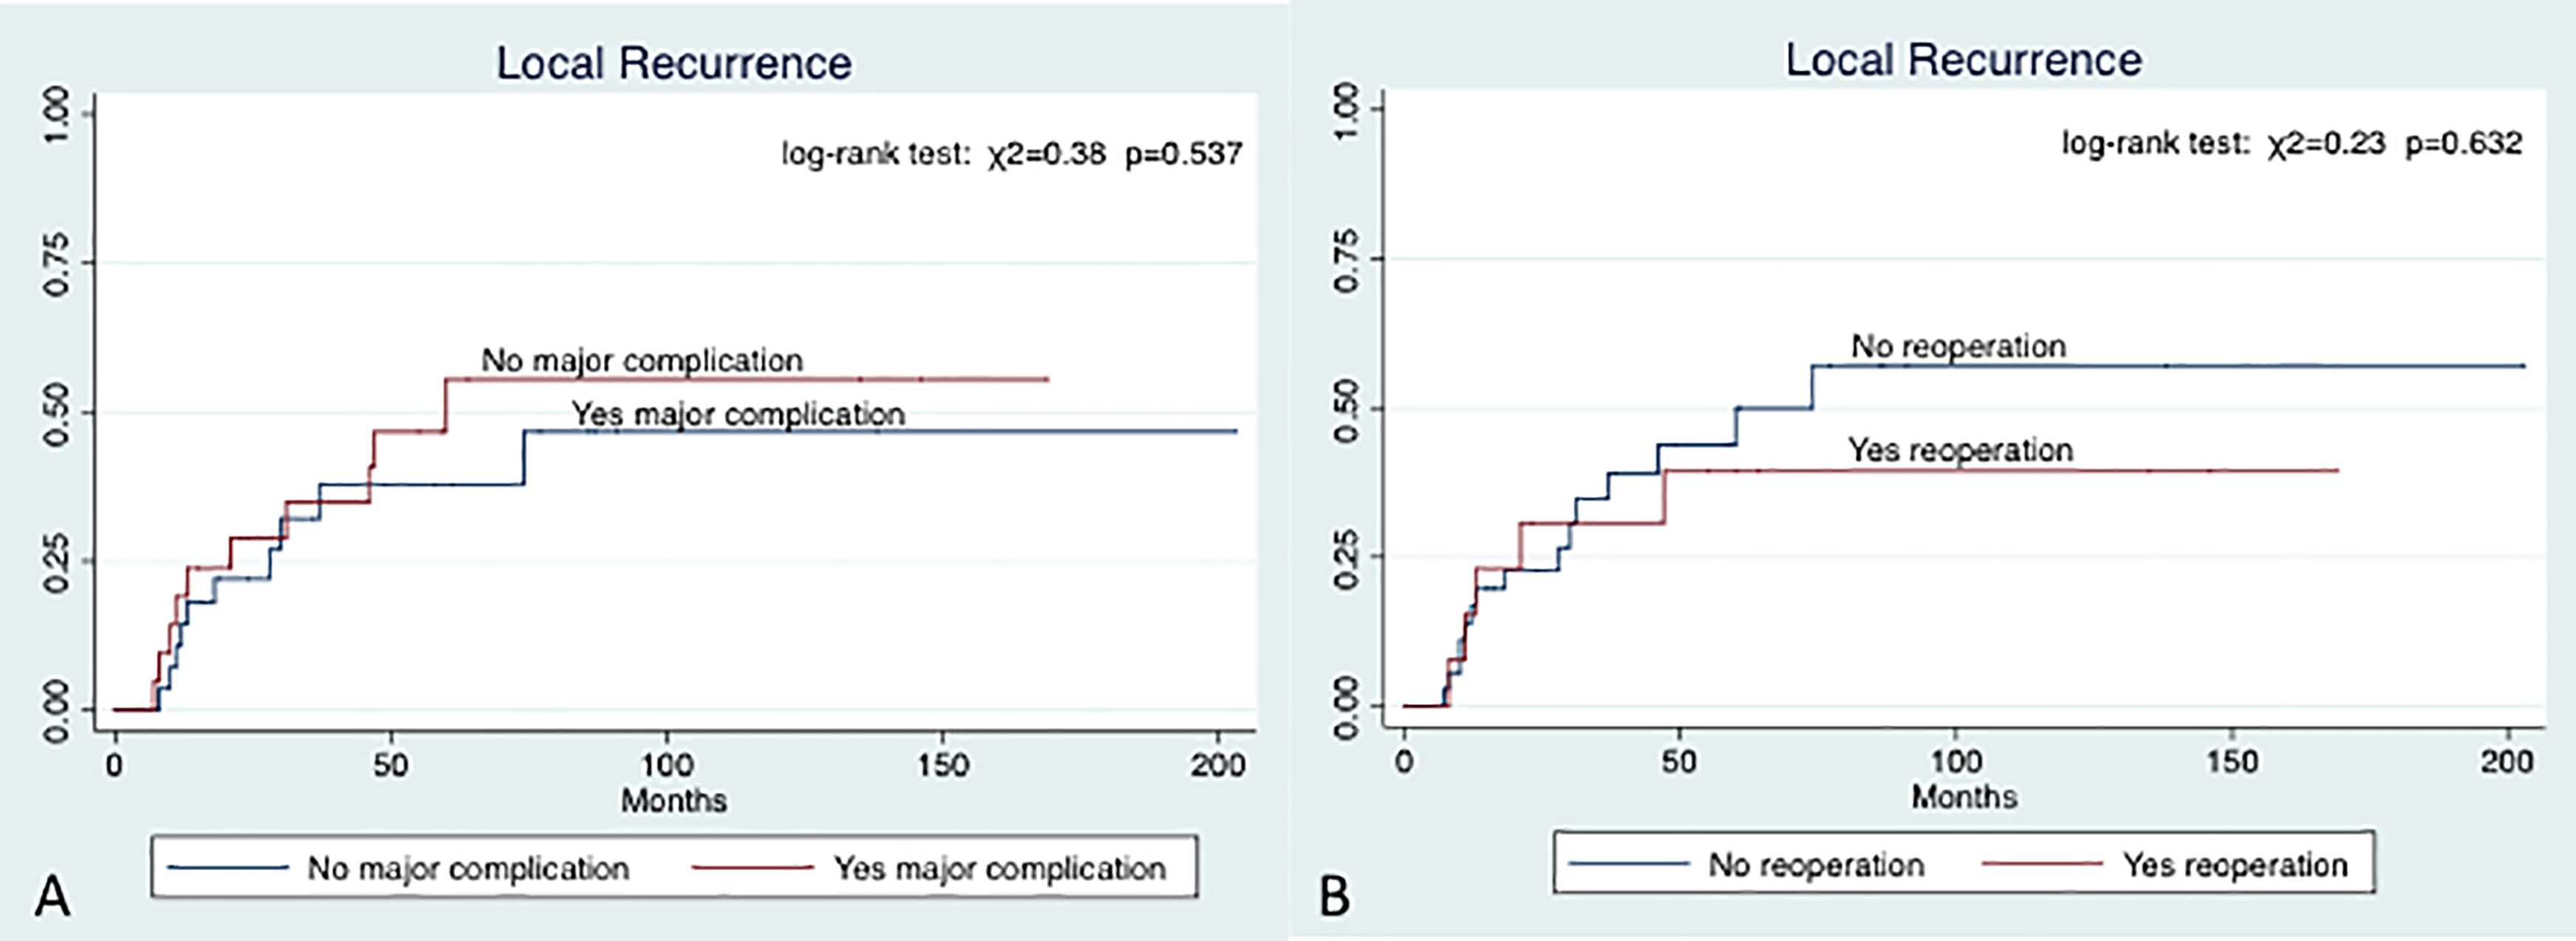This screenshot has width=2576, height=941.
Task: Select the red Yes major complication legend line
Action: [x=752, y=867]
